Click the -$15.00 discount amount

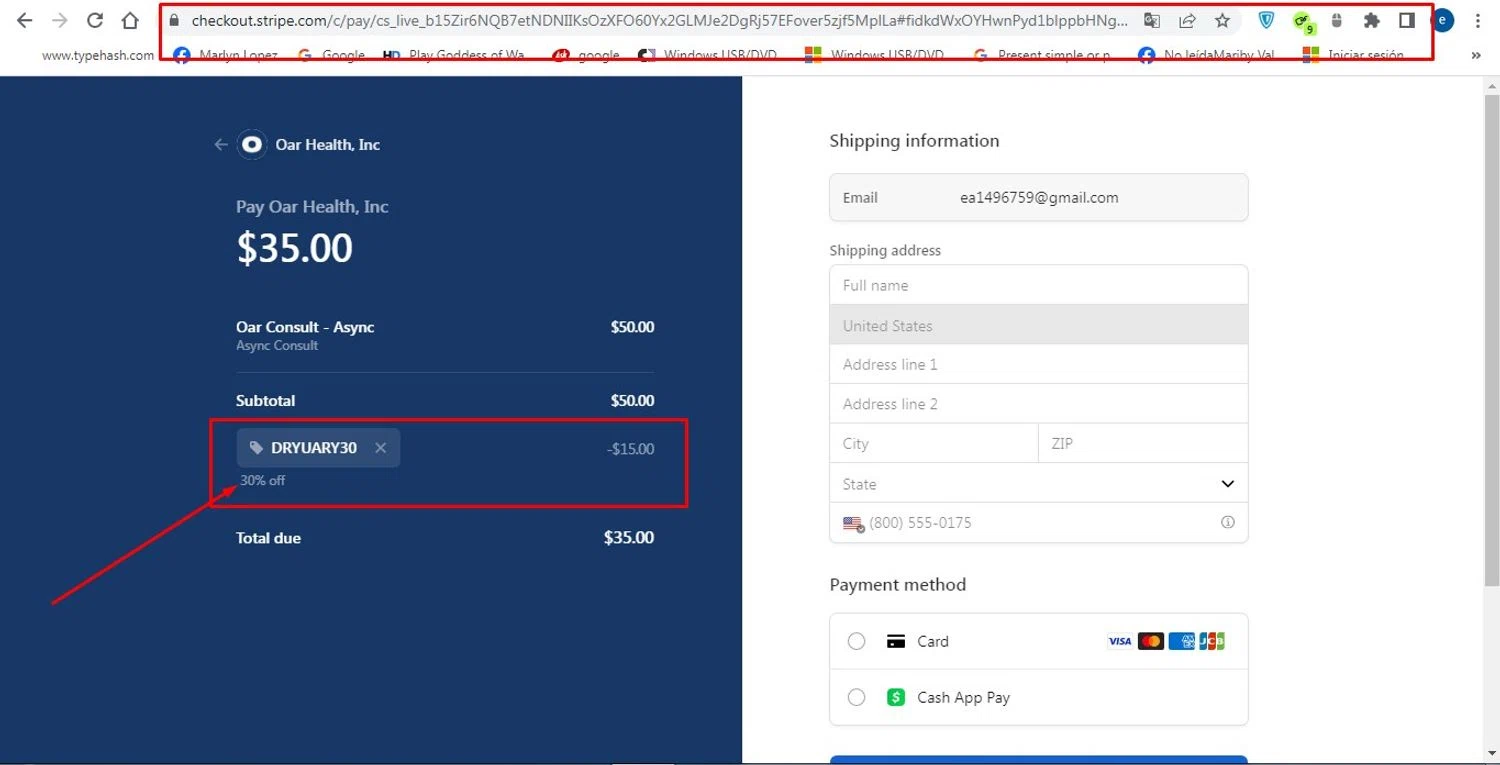coord(631,449)
